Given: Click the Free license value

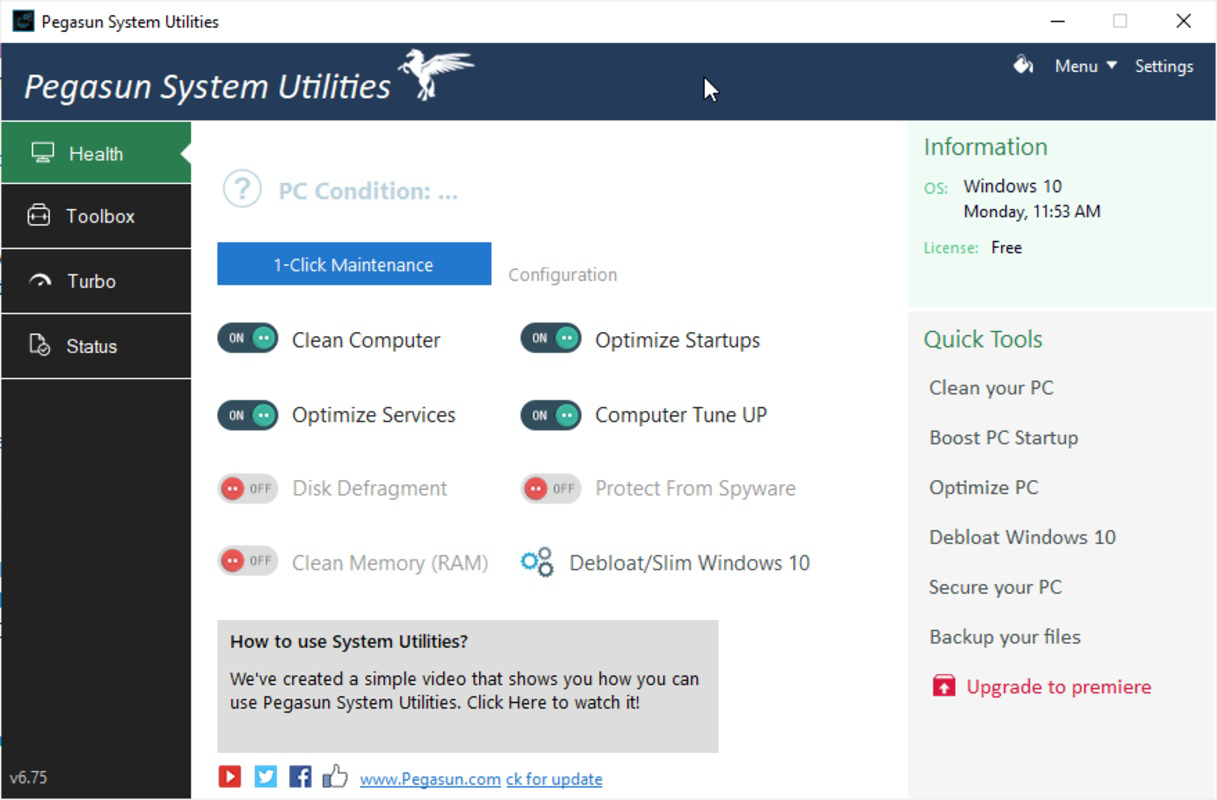Looking at the screenshot, I should pyautogui.click(x=1006, y=248).
